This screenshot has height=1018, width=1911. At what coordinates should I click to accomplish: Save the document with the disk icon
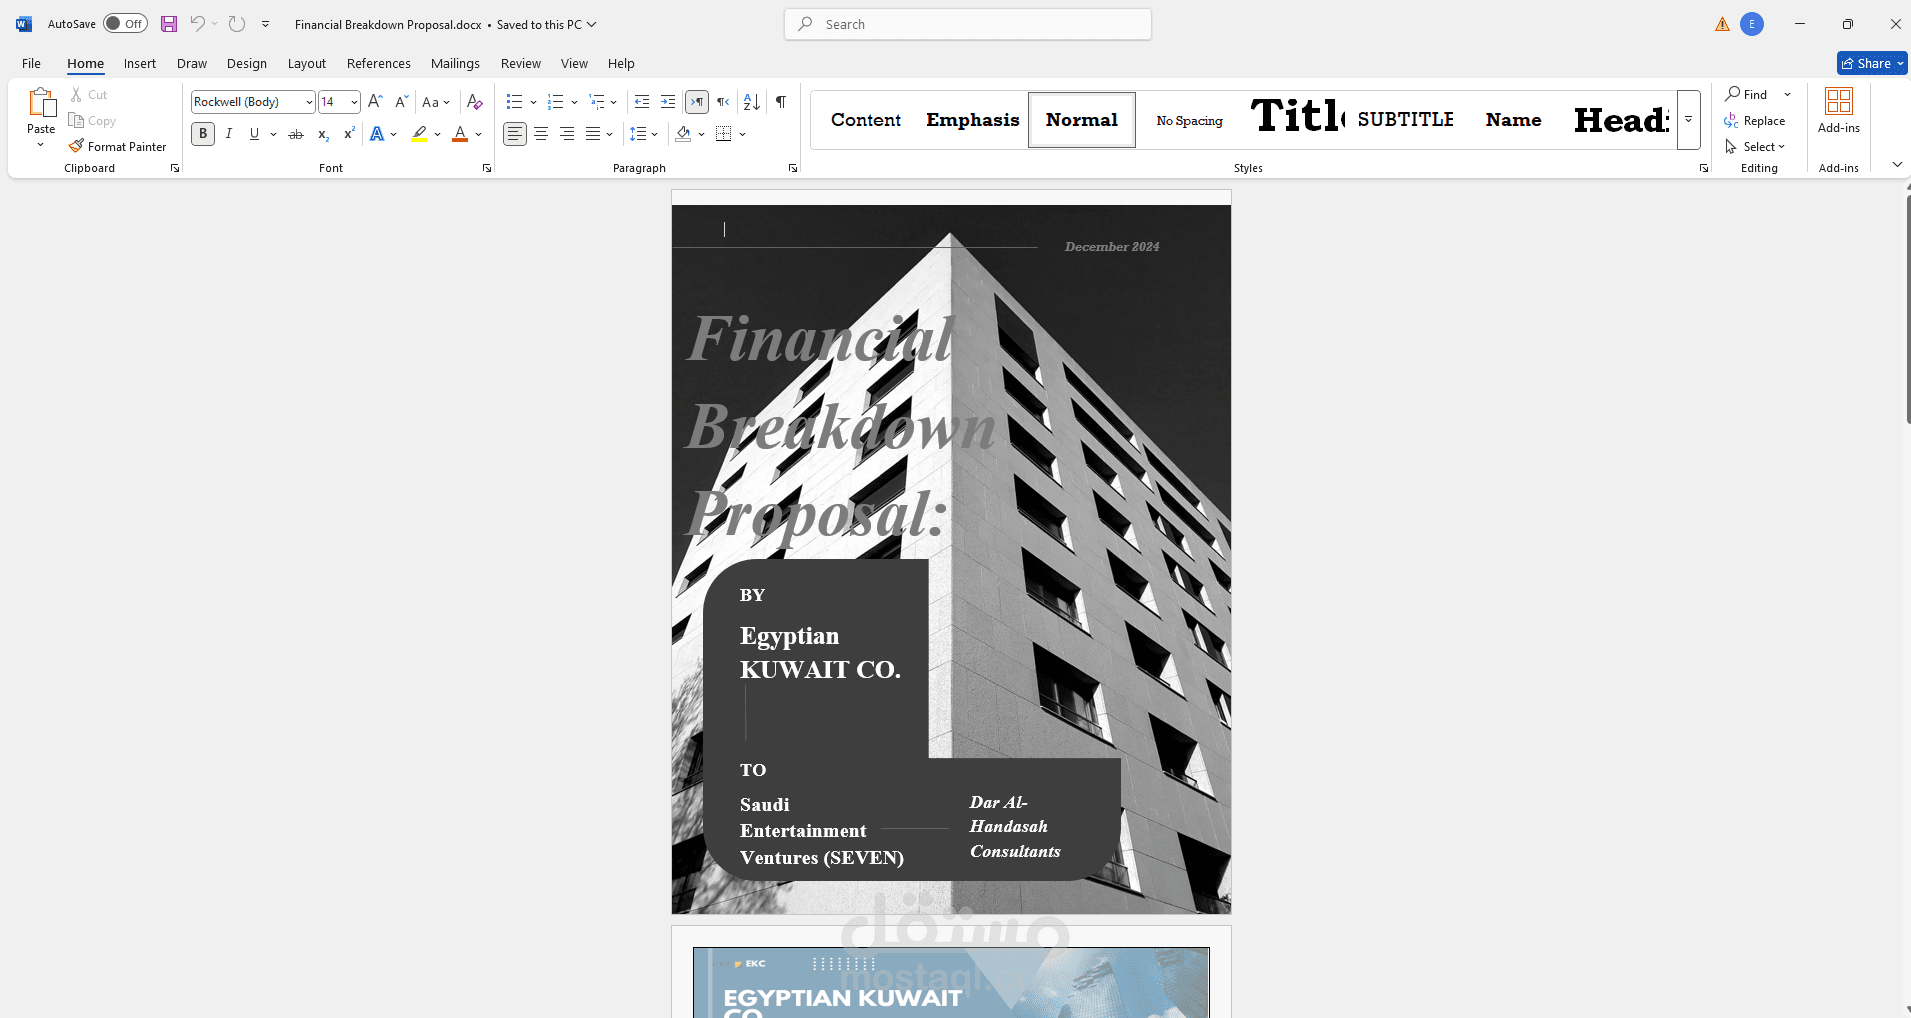169,24
